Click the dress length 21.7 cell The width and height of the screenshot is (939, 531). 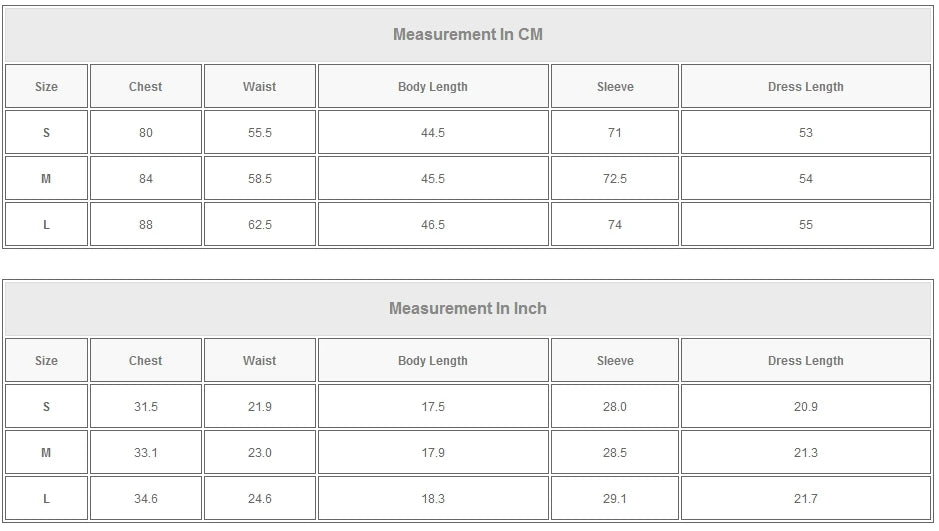point(805,499)
